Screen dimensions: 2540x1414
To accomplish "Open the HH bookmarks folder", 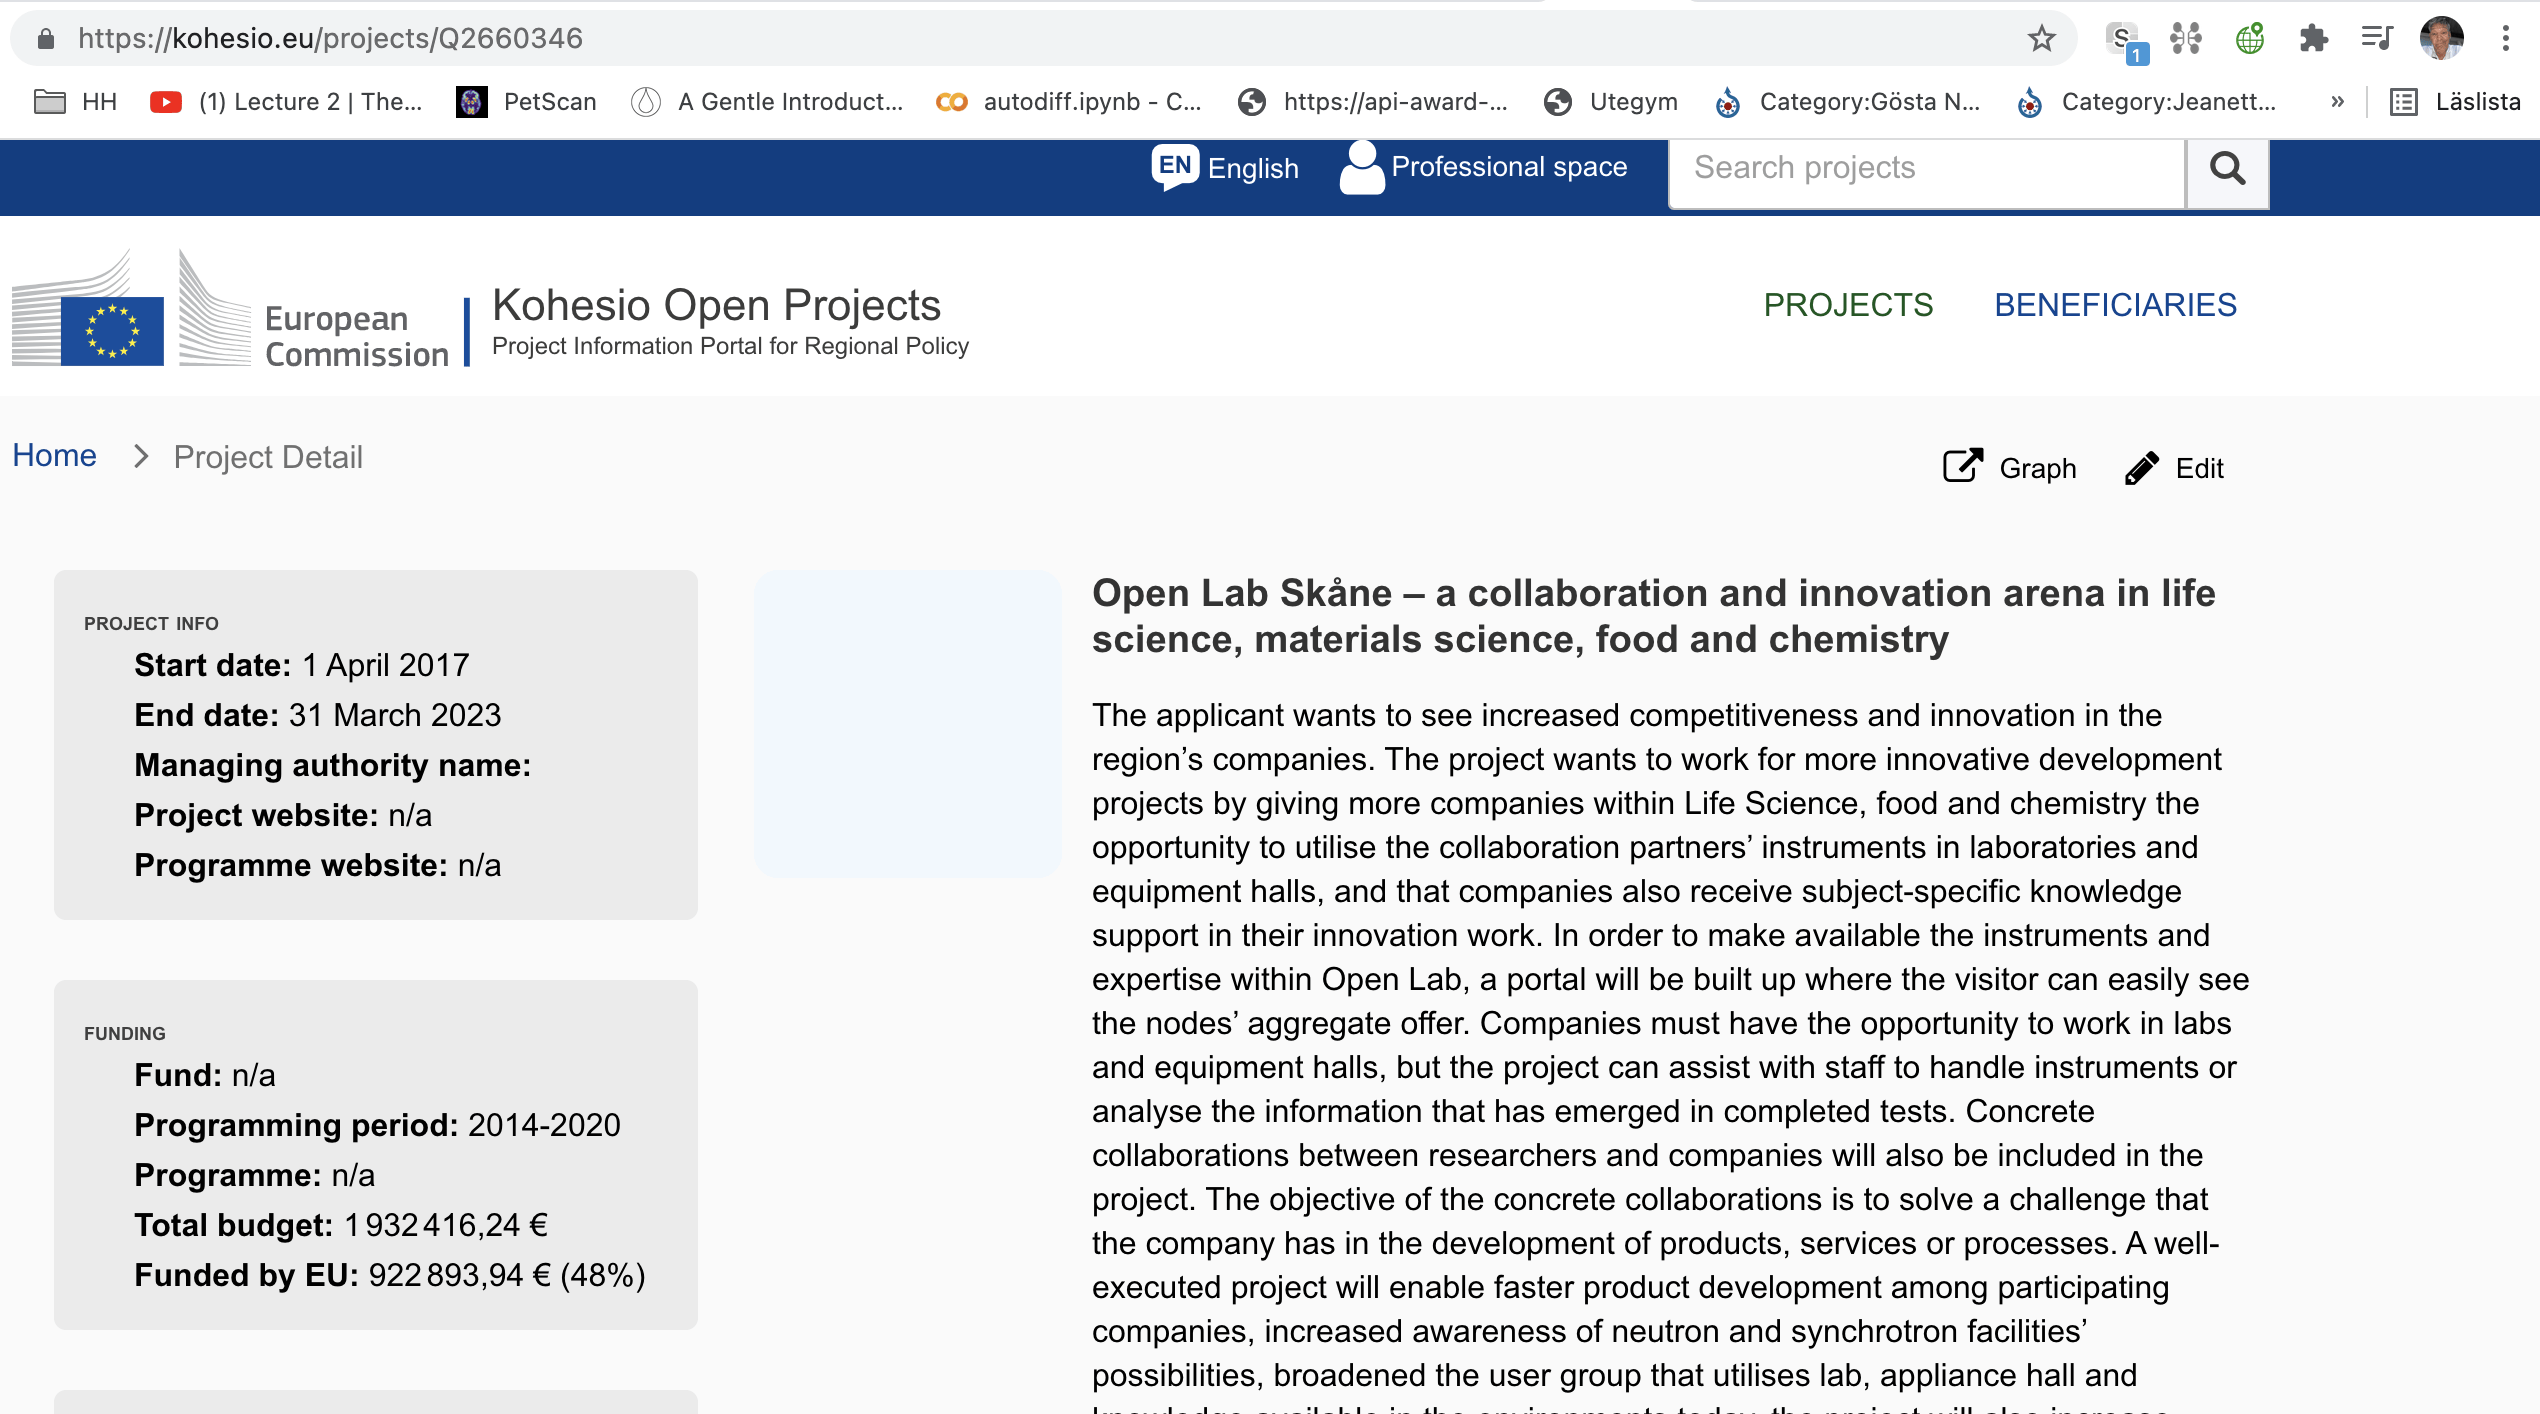I will [76, 102].
